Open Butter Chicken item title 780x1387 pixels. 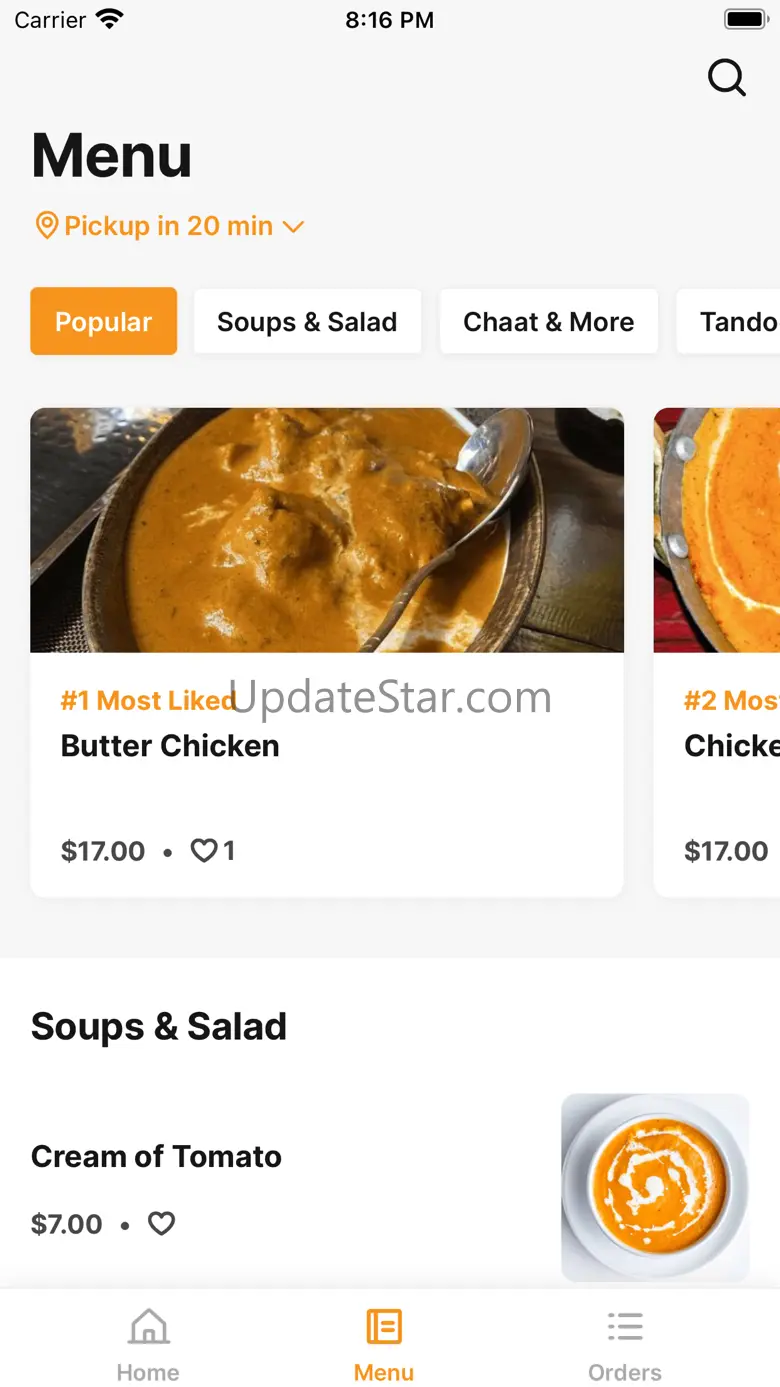170,746
